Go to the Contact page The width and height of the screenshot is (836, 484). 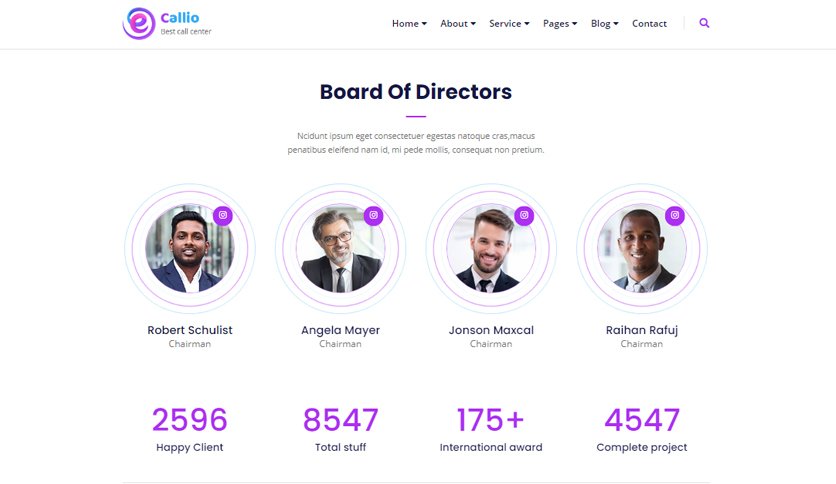pos(649,23)
